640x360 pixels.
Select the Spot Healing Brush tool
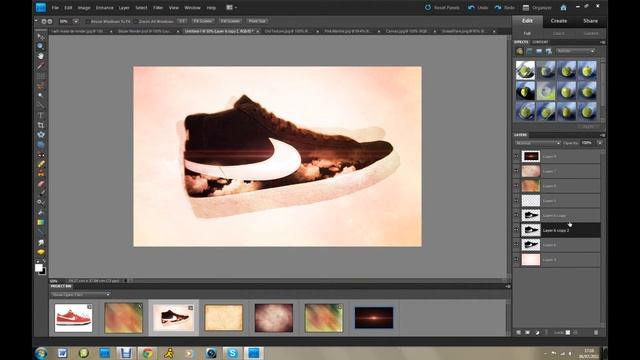pyautogui.click(x=40, y=164)
